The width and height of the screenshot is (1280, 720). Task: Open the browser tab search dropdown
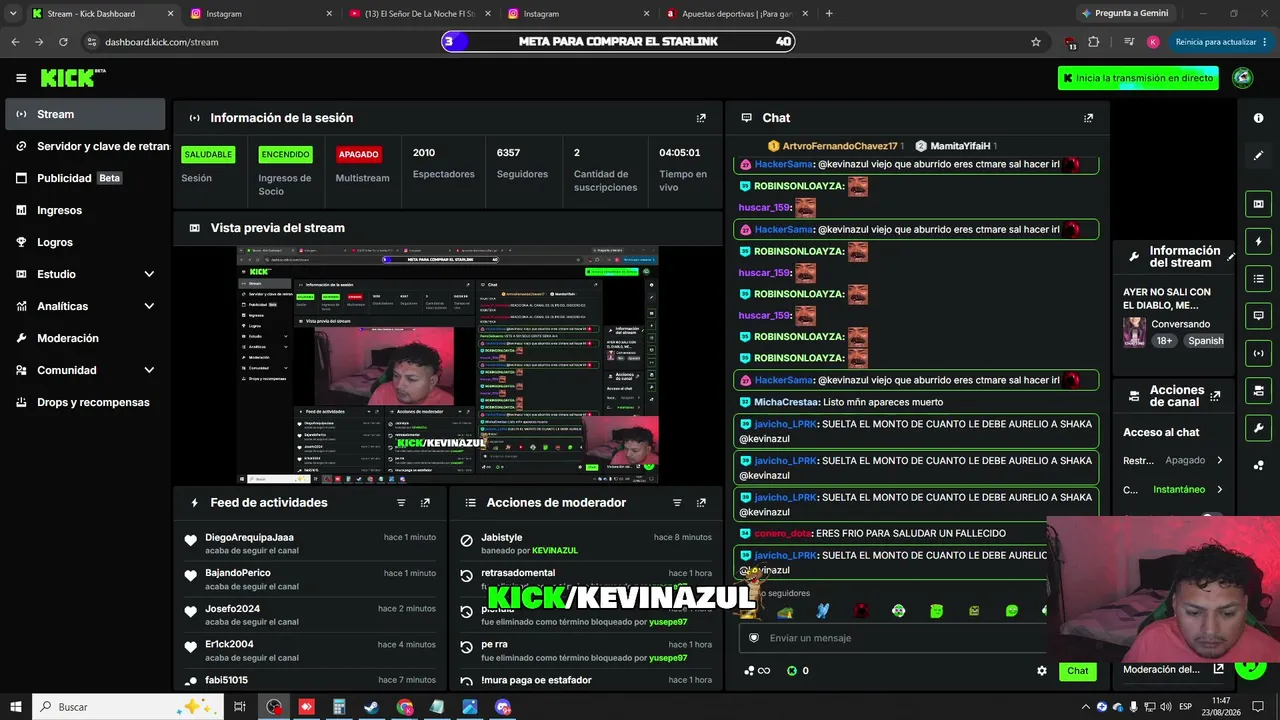tap(13, 14)
